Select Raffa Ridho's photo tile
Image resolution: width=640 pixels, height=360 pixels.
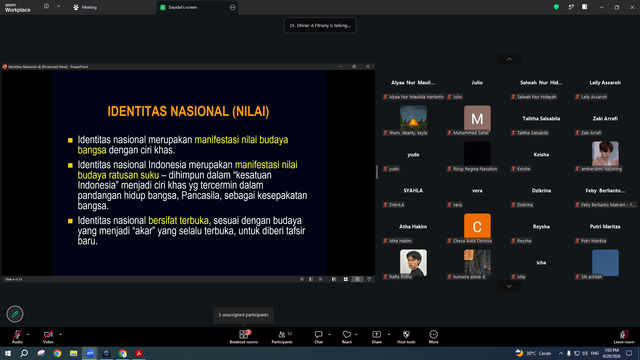click(413, 262)
